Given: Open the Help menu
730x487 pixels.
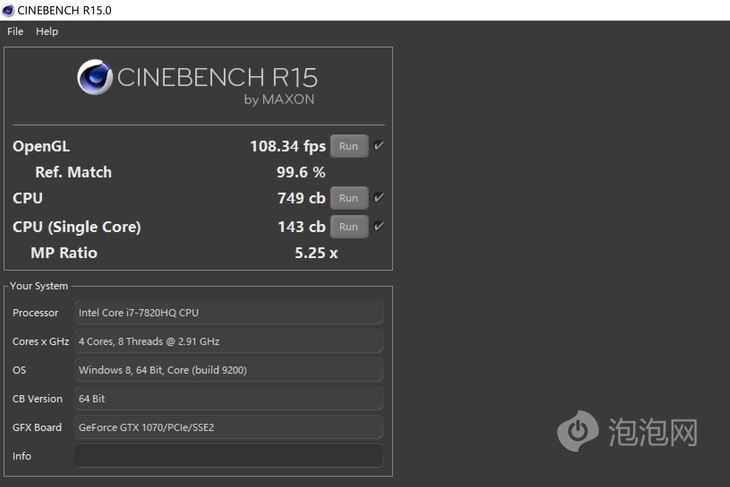Looking at the screenshot, I should [x=47, y=32].
